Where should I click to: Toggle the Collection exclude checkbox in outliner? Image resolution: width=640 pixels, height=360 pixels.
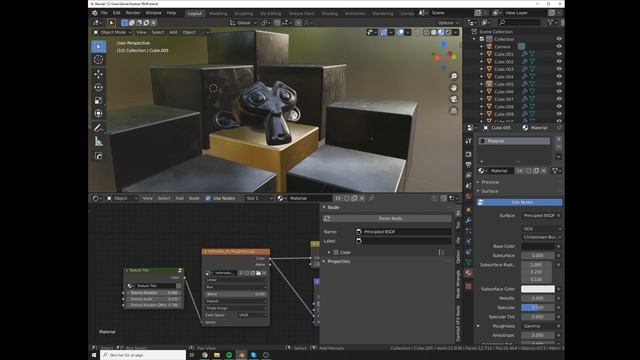click(x=482, y=39)
